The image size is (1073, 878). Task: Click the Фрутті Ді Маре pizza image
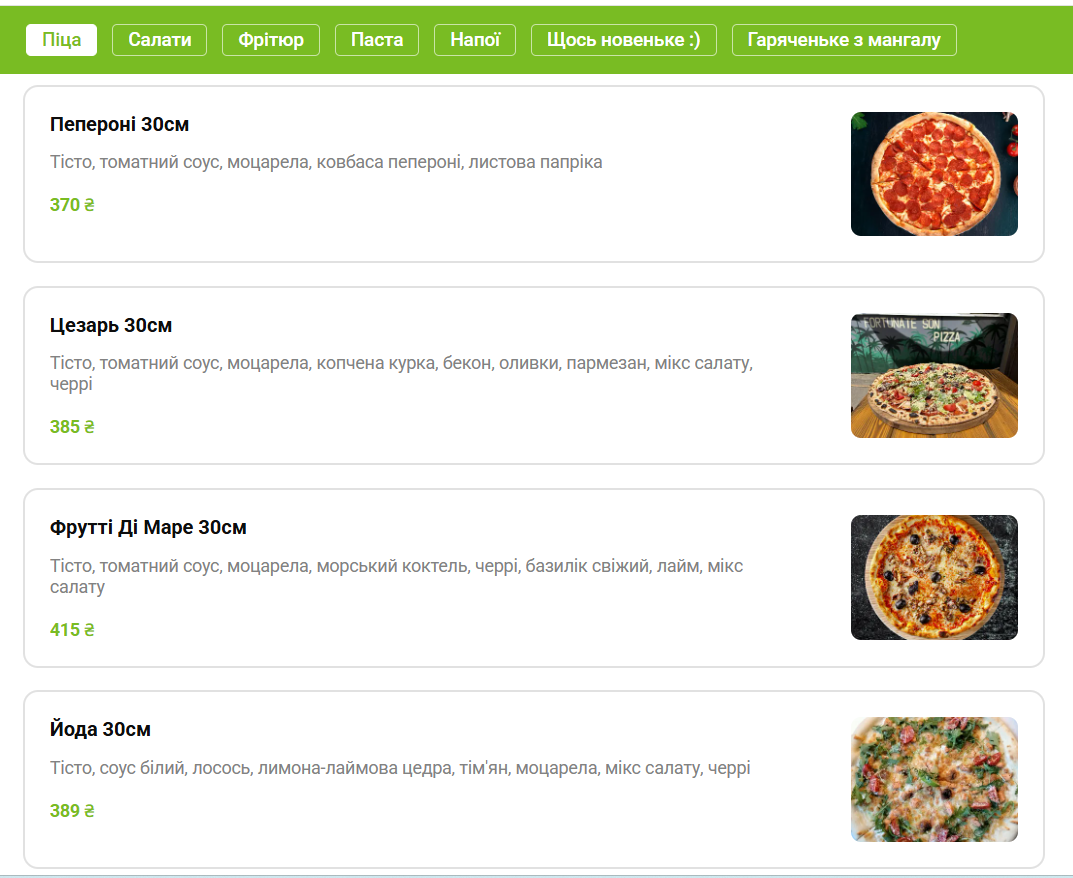click(933, 577)
